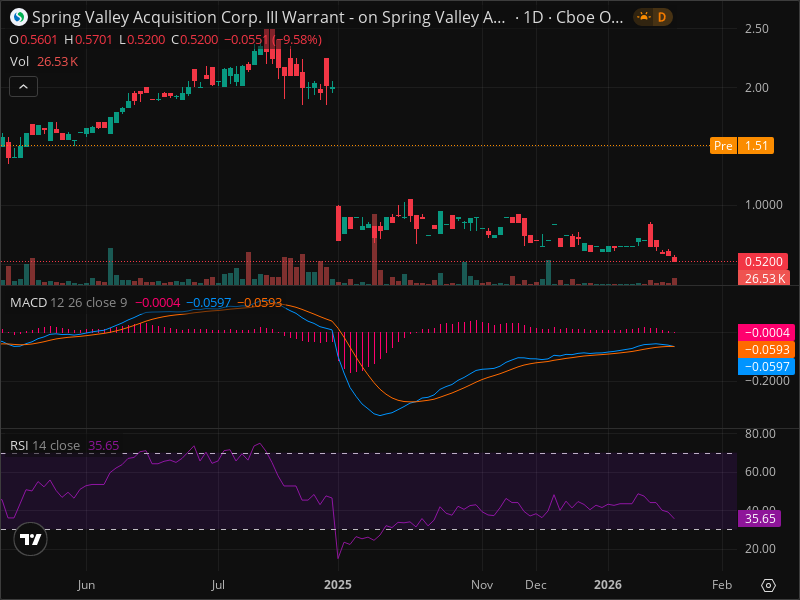The width and height of the screenshot is (800, 600).
Task: Click the Pre 1.51 price label
Action: tap(742, 145)
